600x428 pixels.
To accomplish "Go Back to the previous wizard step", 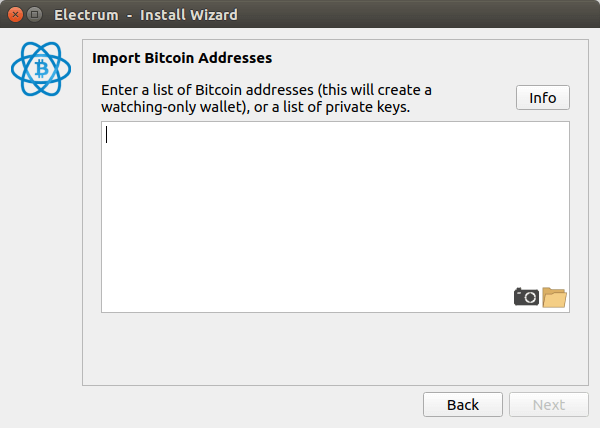I will point(462,405).
